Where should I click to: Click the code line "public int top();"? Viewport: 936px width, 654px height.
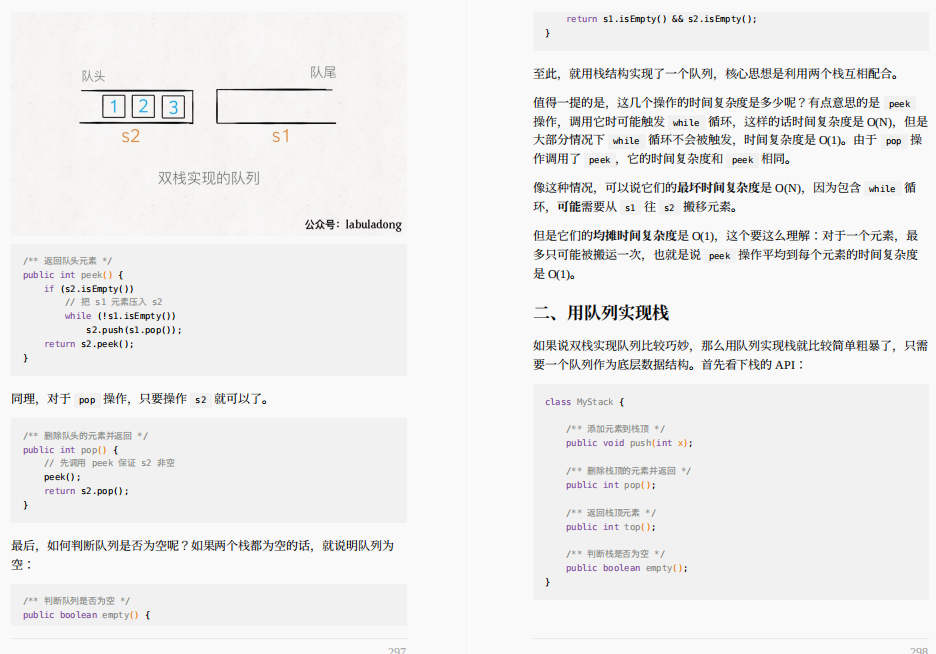[x=611, y=527]
